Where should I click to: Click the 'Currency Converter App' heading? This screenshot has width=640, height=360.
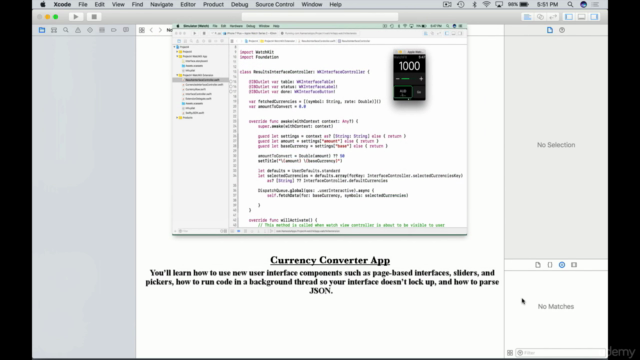(x=330, y=260)
